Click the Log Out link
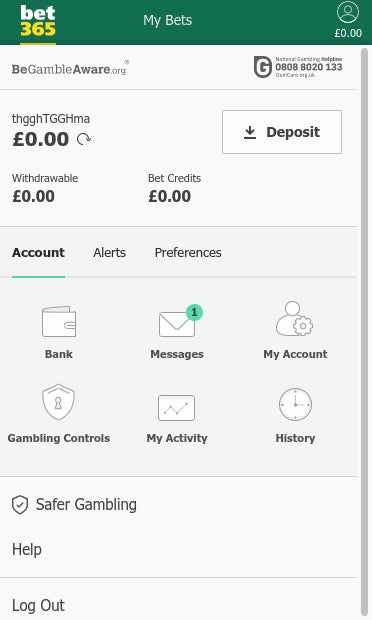The width and height of the screenshot is (372, 620). point(38,605)
